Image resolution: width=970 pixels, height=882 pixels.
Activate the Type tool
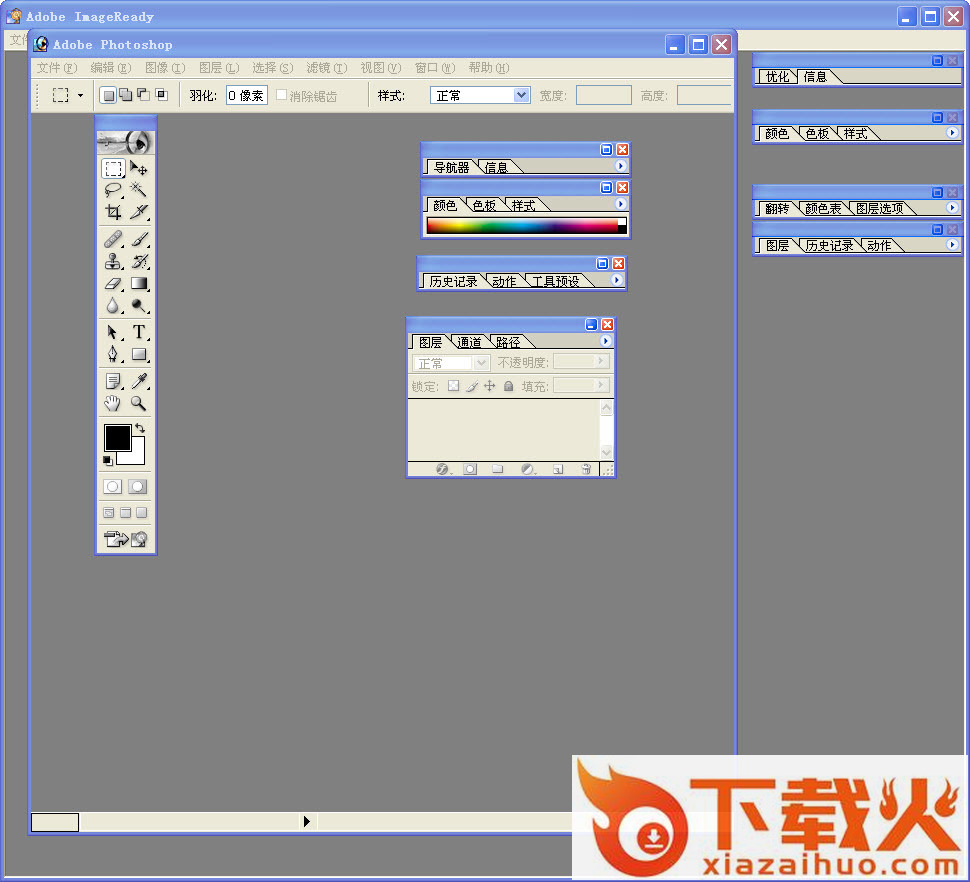pos(139,332)
